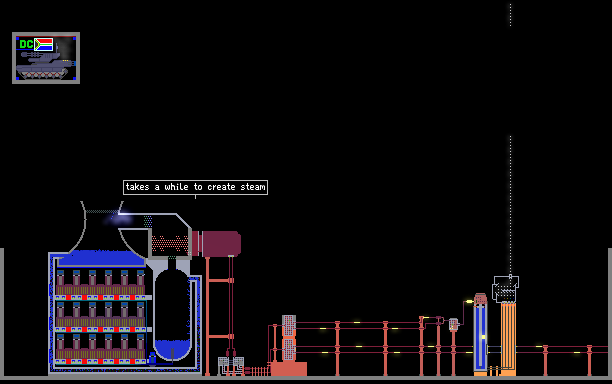This screenshot has height=384, width=612.
Task: Click the 'takes a while to create steam' sign
Action: [x=195, y=187]
